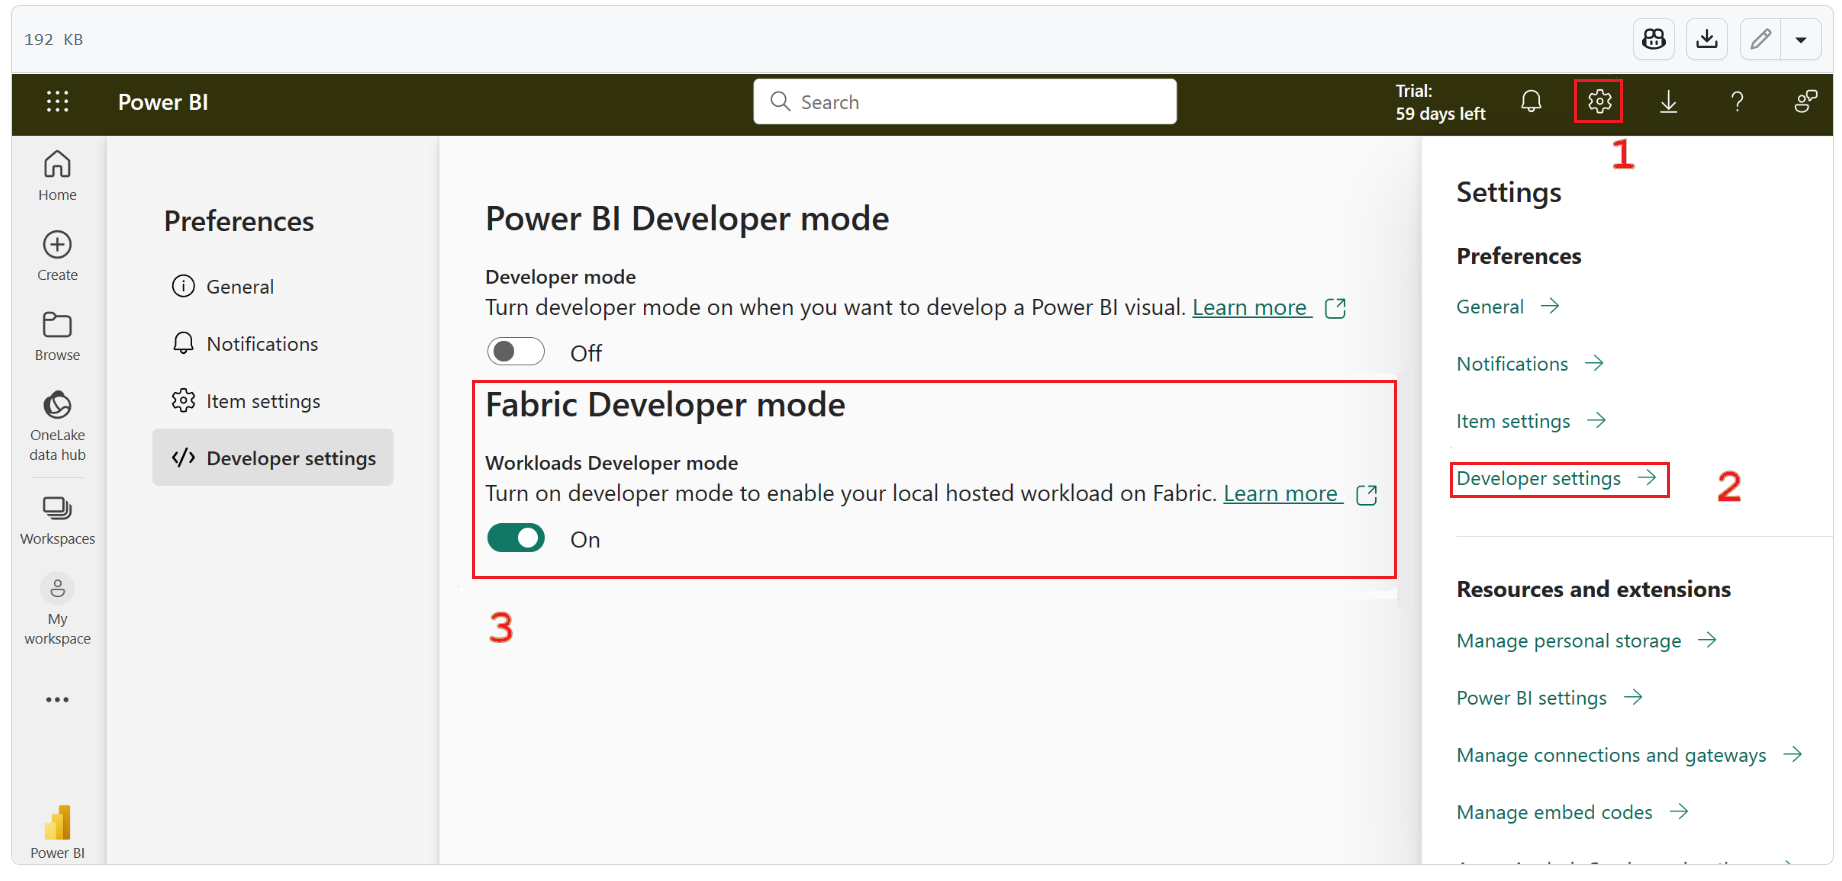
Task: Expand the edit options dropdown arrow
Action: tap(1801, 39)
